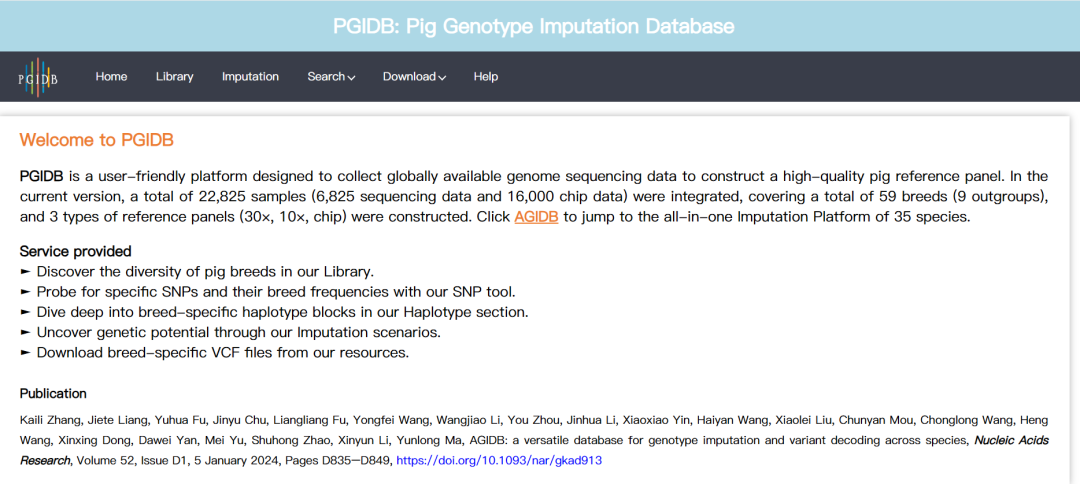The width and height of the screenshot is (1080, 484).
Task: Open the Library page
Action: 175,77
